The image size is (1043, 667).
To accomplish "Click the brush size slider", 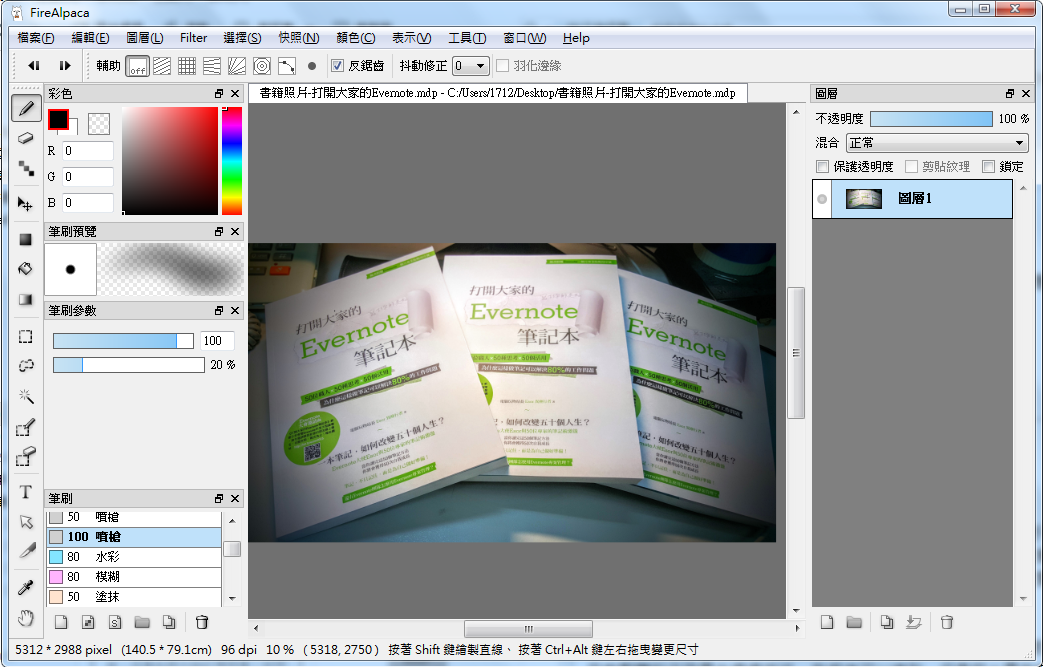I will pyautogui.click(x=123, y=341).
